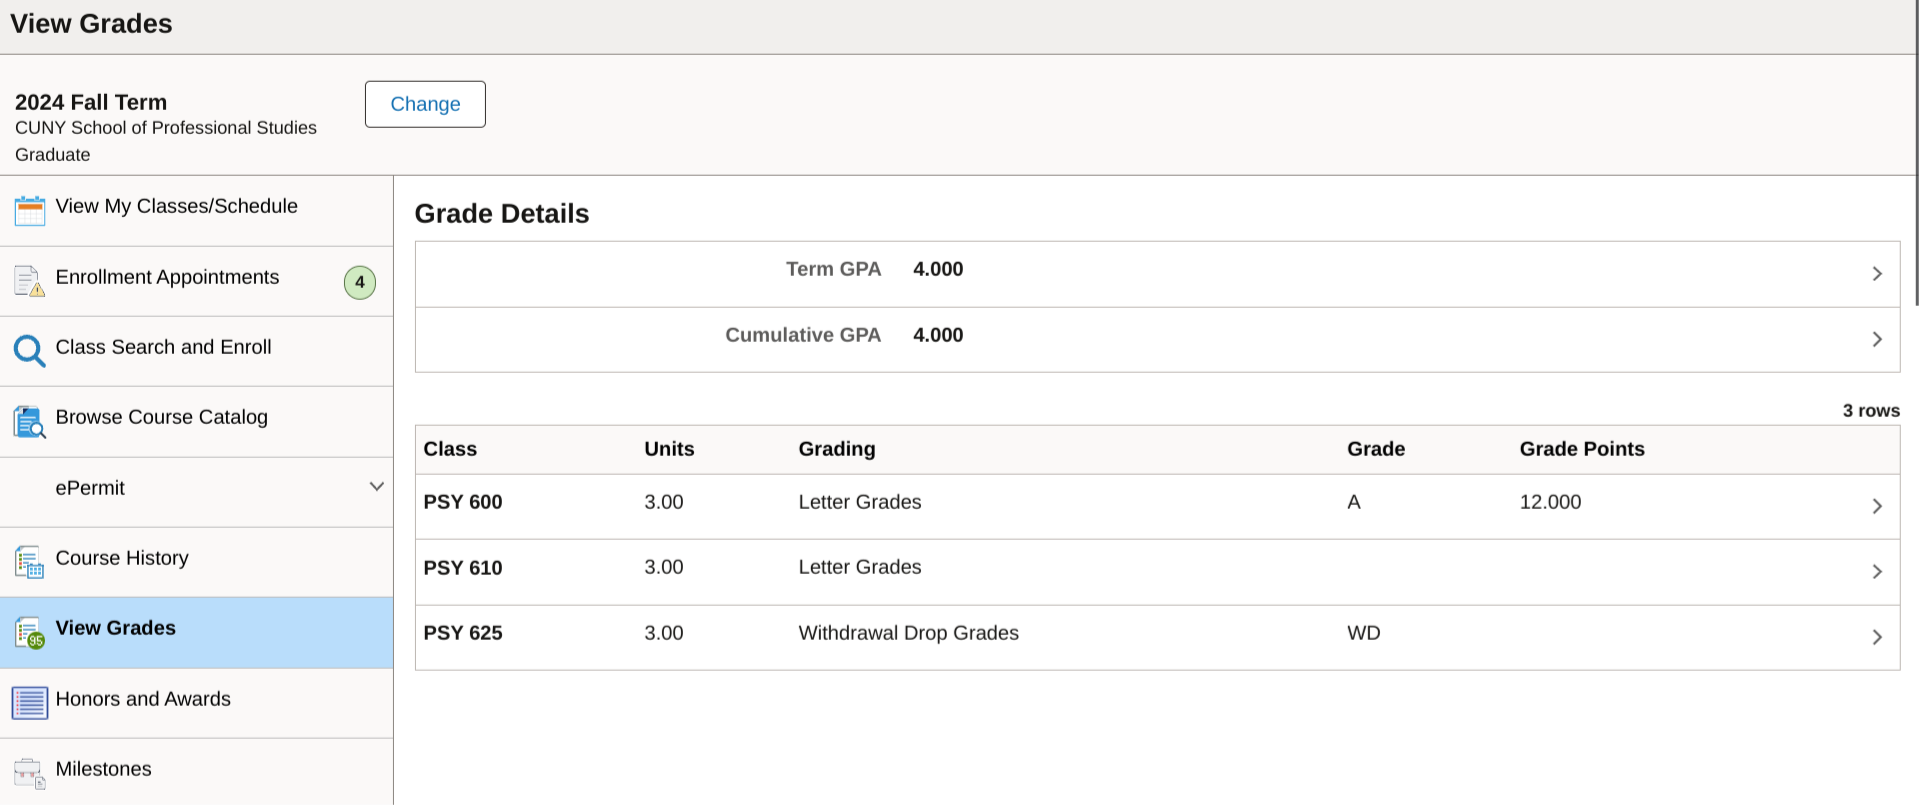1919x805 pixels.
Task: Open the Milestones page
Action: point(196,772)
